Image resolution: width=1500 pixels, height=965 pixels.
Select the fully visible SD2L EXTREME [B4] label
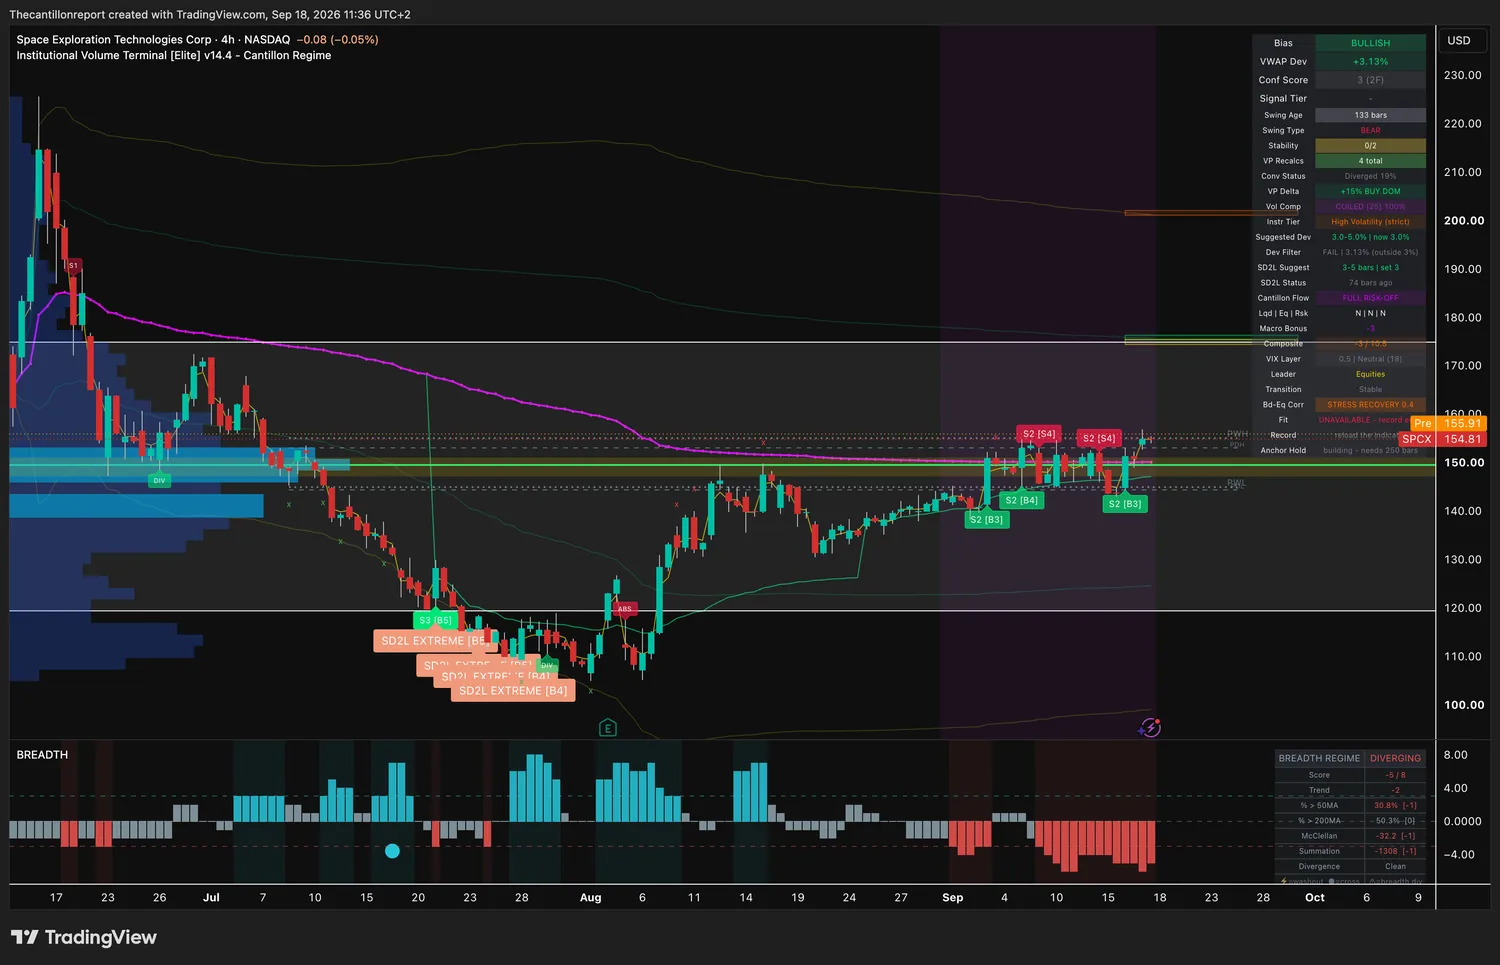coord(513,691)
